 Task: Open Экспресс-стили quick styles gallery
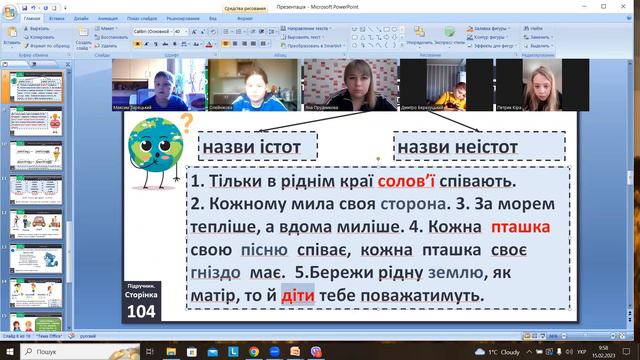[x=449, y=36]
